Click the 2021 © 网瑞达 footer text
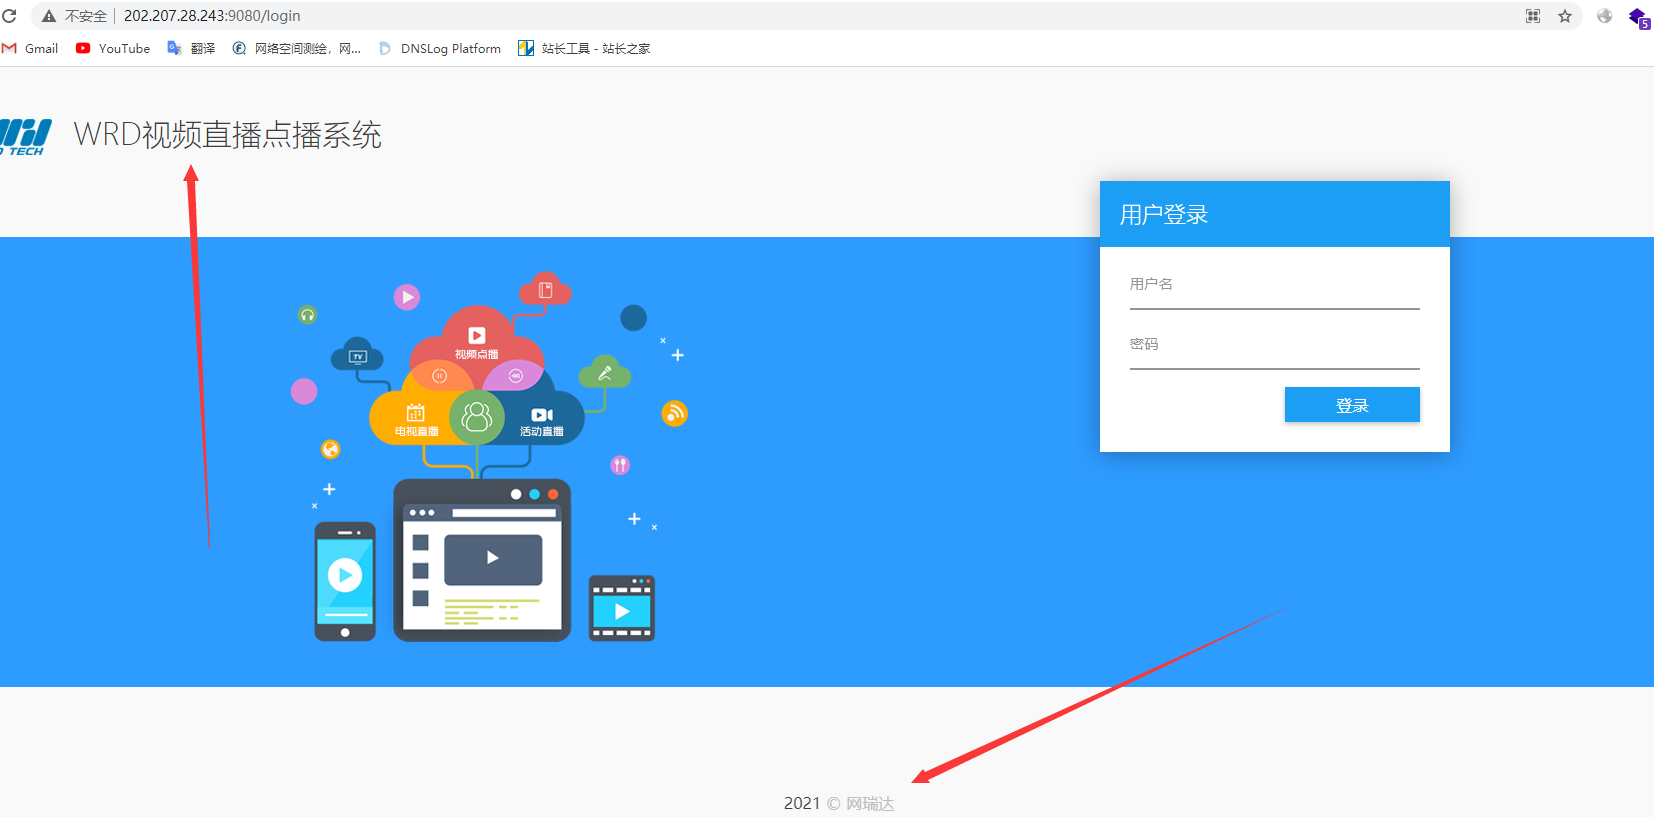This screenshot has width=1654, height=817. coord(838,803)
